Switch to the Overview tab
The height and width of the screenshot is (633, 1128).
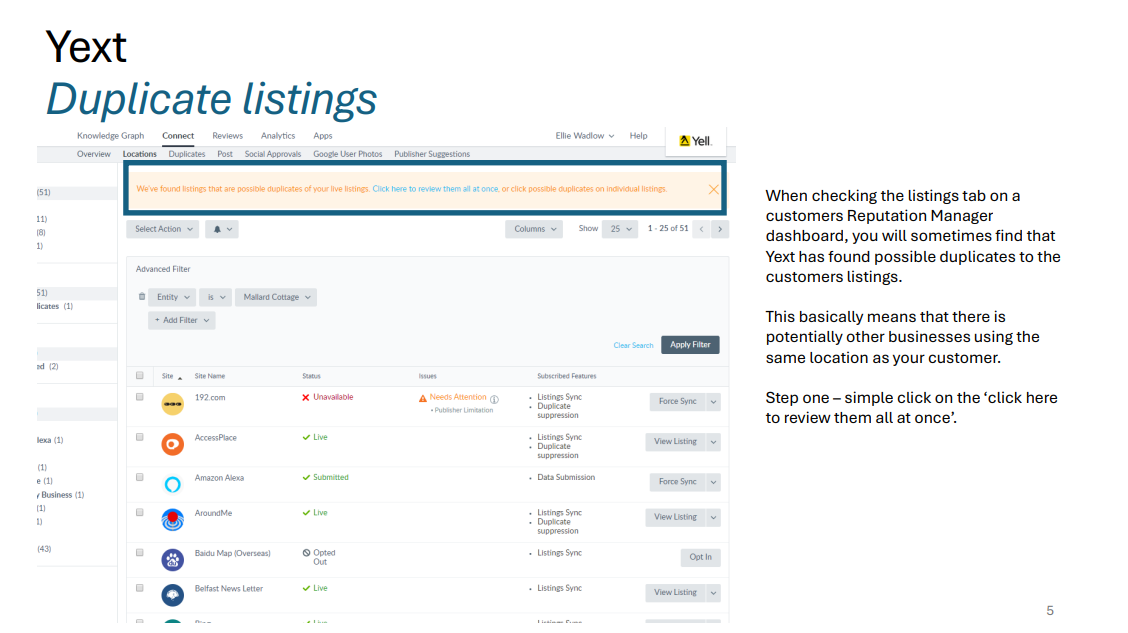[94, 154]
